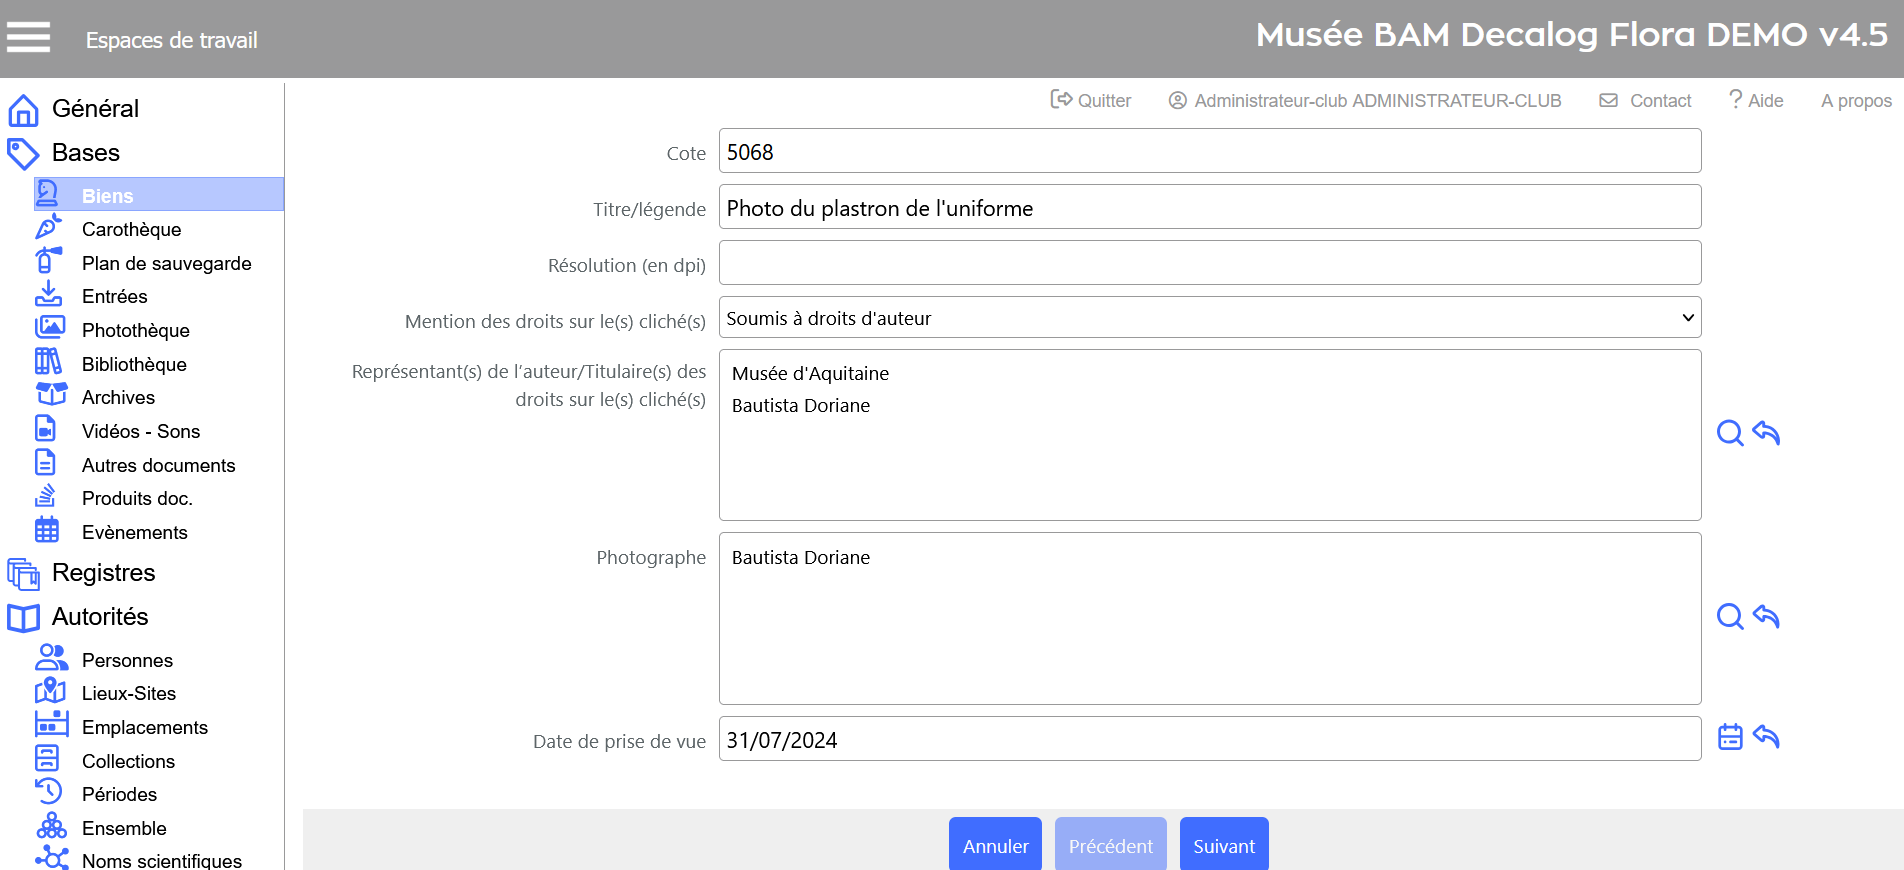Open Bibliothèque in sidebar
This screenshot has height=870, width=1904.
(134, 364)
